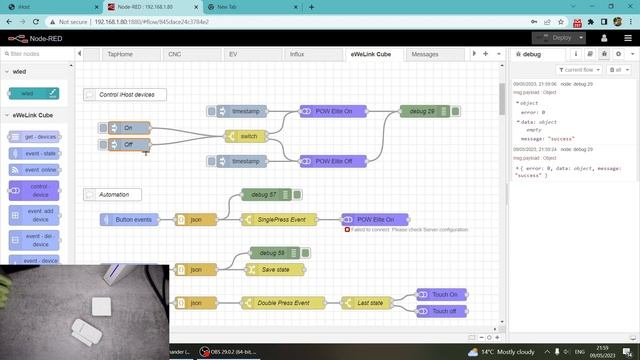Viewport: 640px width, 360px height.
Task: Collapse the palette with the left arrow toggle
Action: (x=80, y=53)
